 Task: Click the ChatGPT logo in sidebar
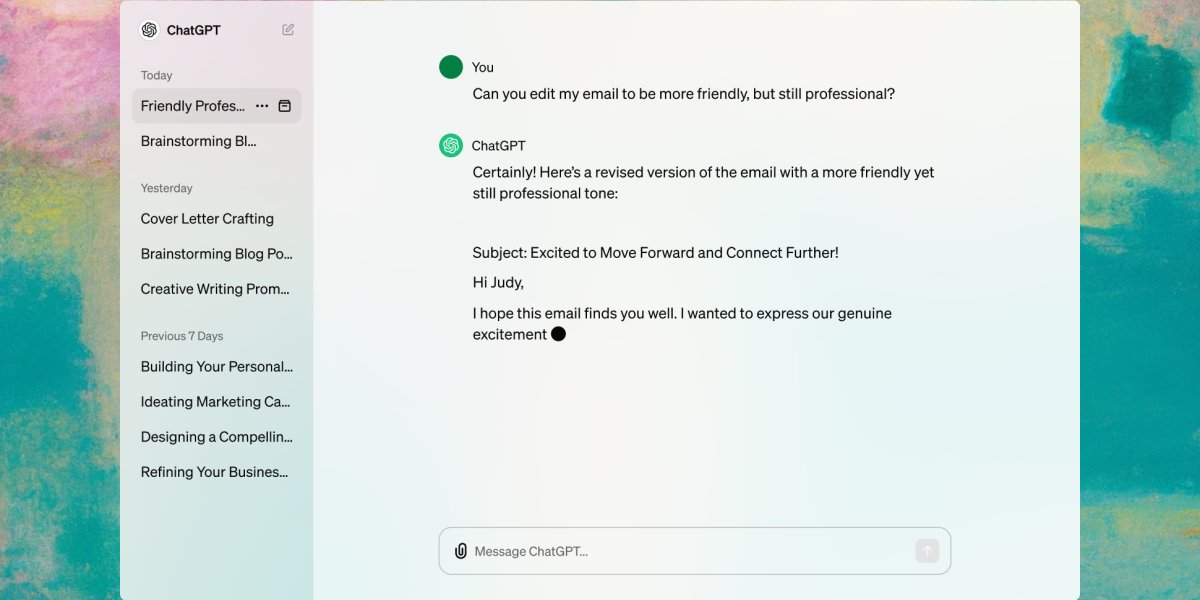click(x=150, y=30)
